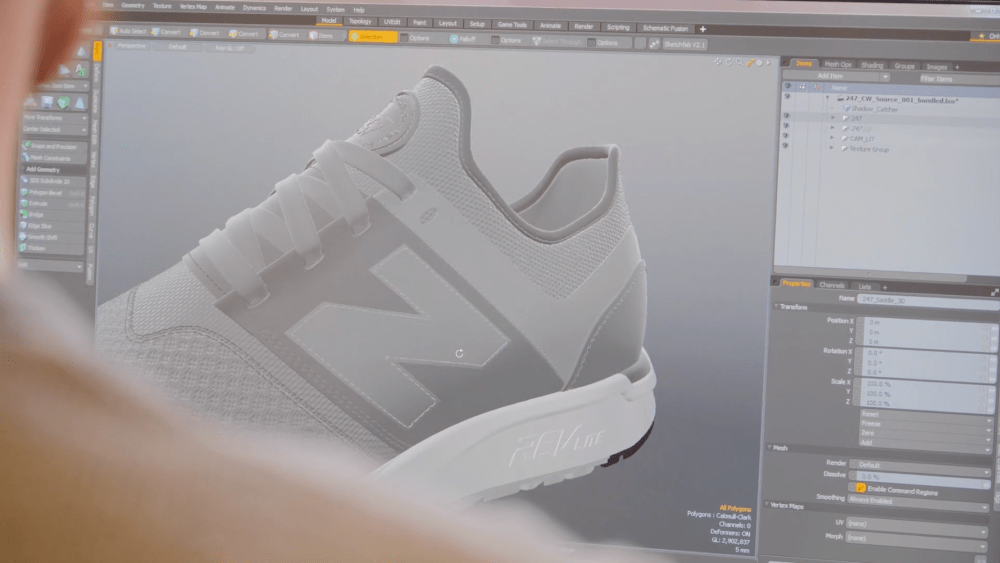The height and width of the screenshot is (563, 1000).
Task: Open Mesh Constraints settings
Action: coord(54,158)
